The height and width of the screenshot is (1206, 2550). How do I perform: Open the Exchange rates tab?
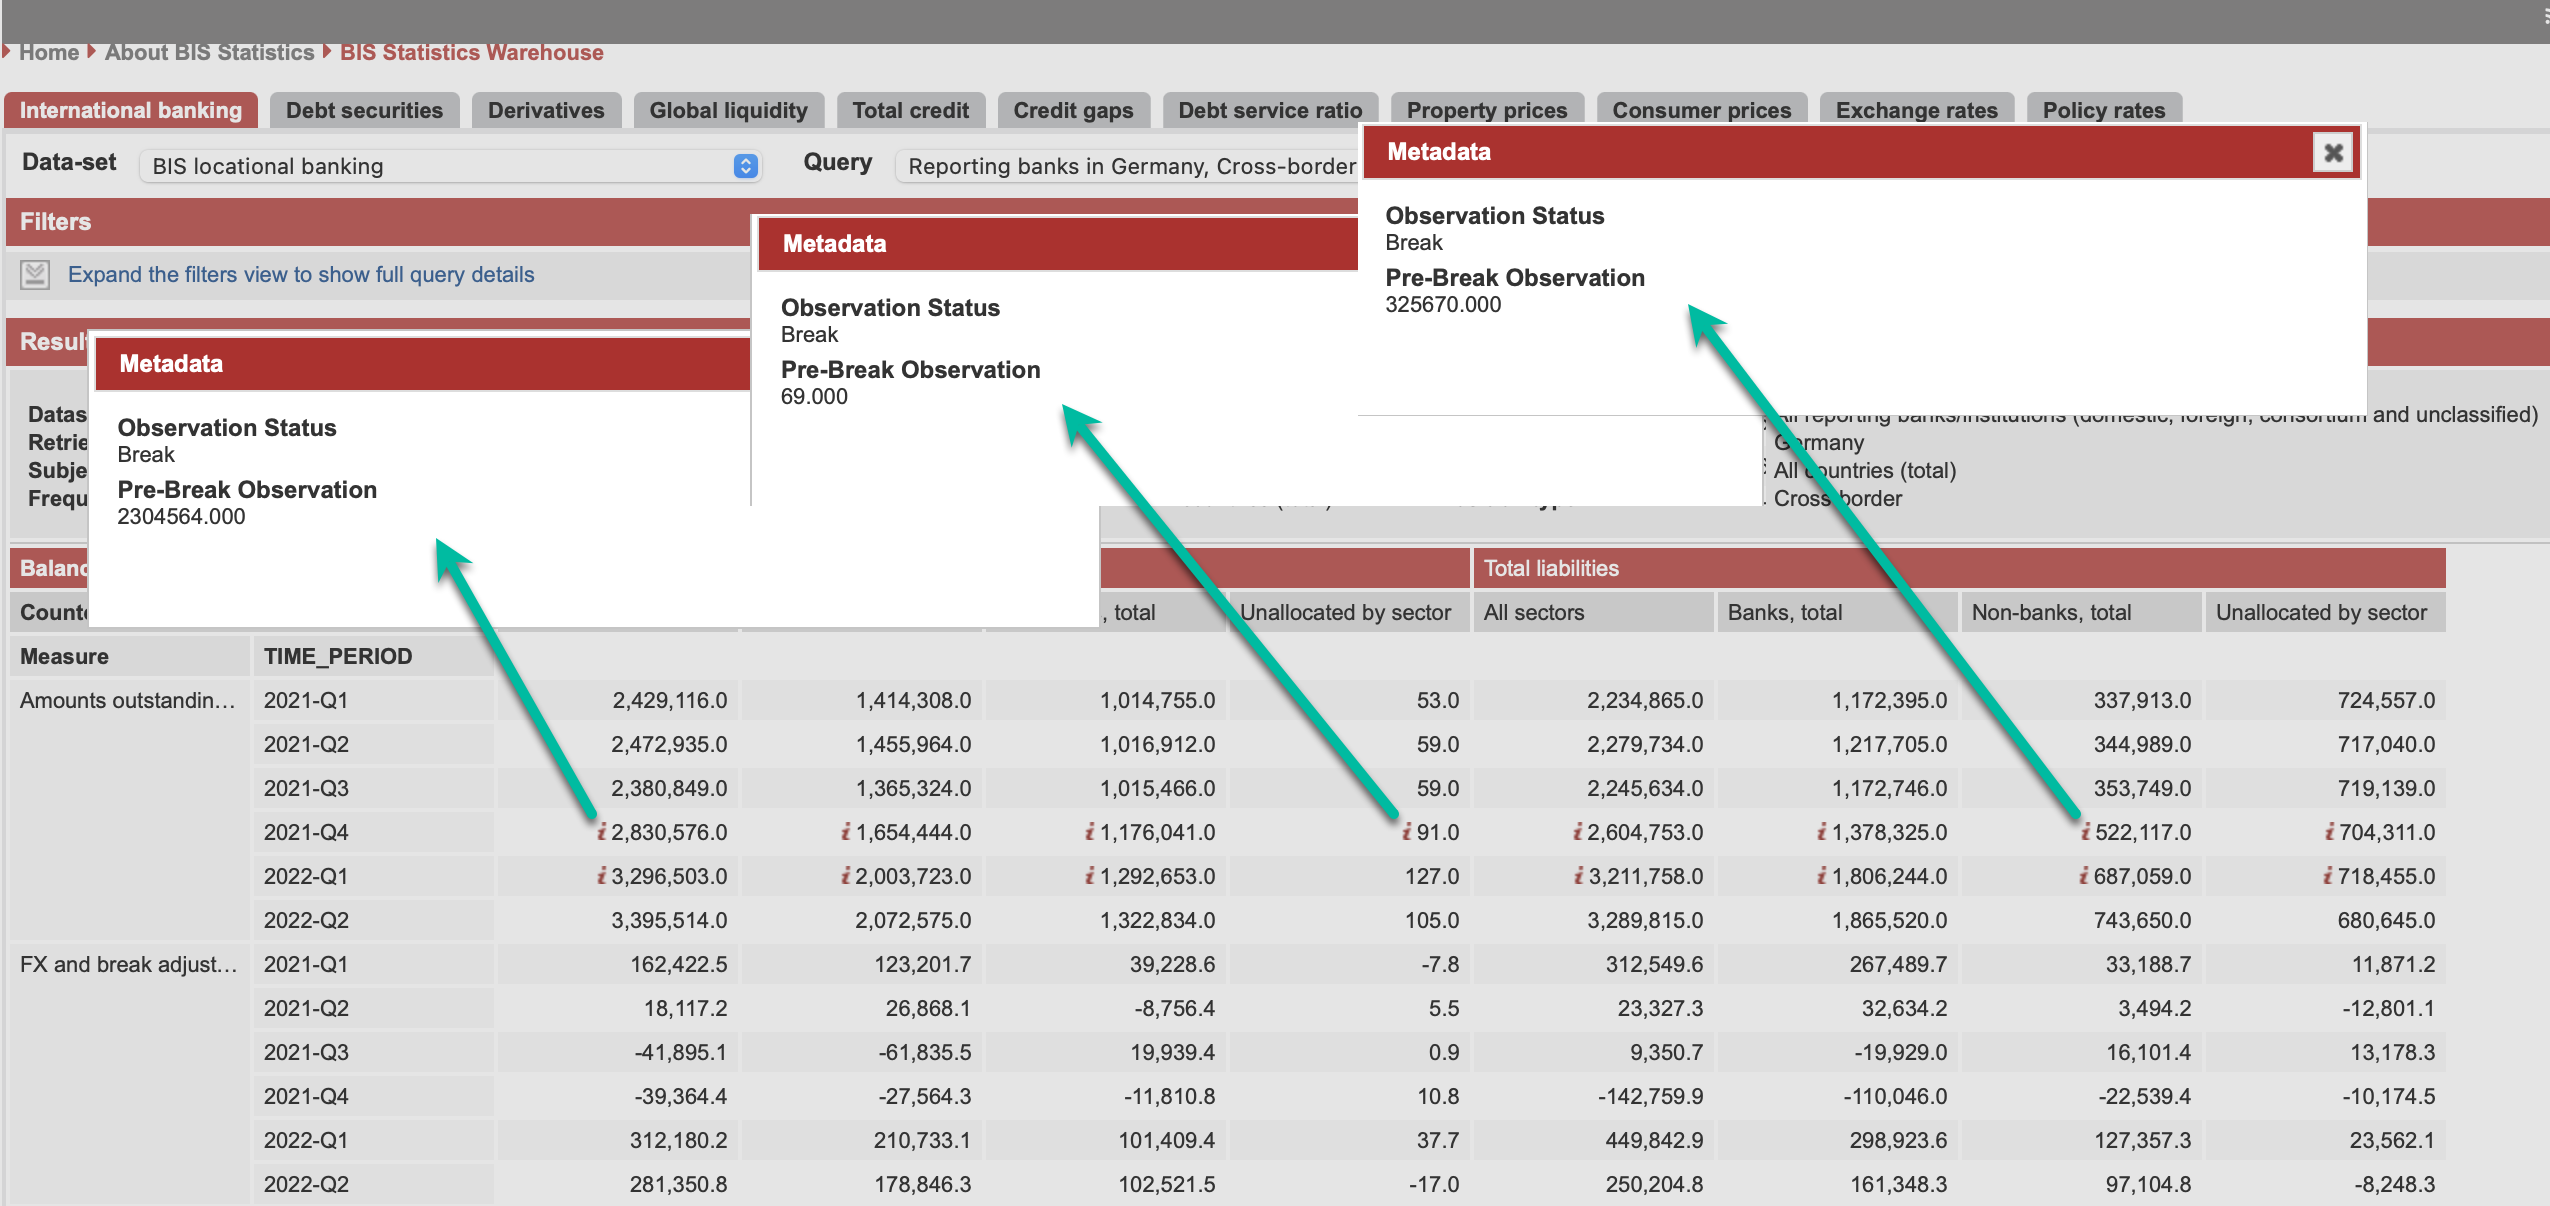coord(1915,110)
